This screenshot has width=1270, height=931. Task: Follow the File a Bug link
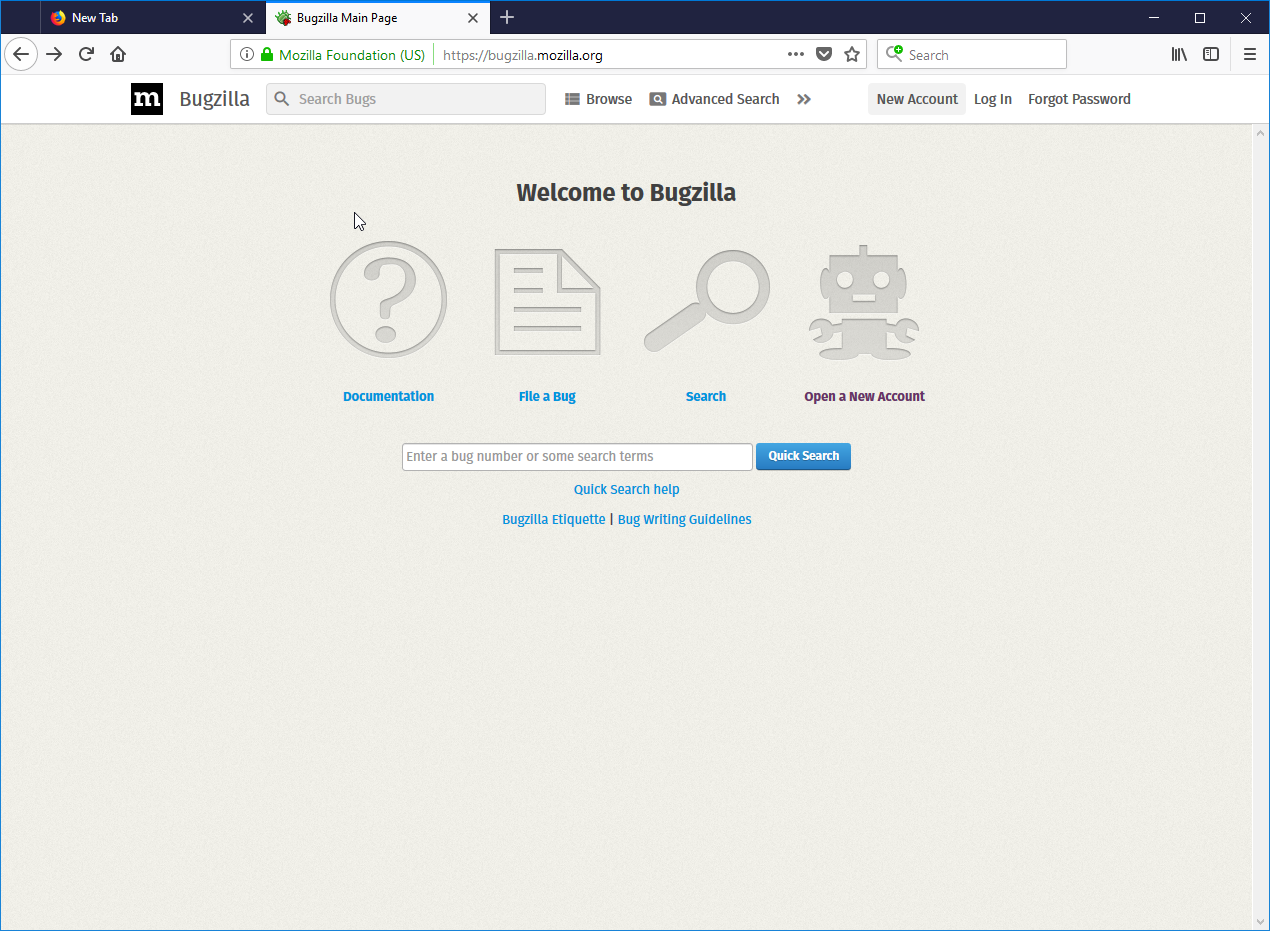click(547, 396)
